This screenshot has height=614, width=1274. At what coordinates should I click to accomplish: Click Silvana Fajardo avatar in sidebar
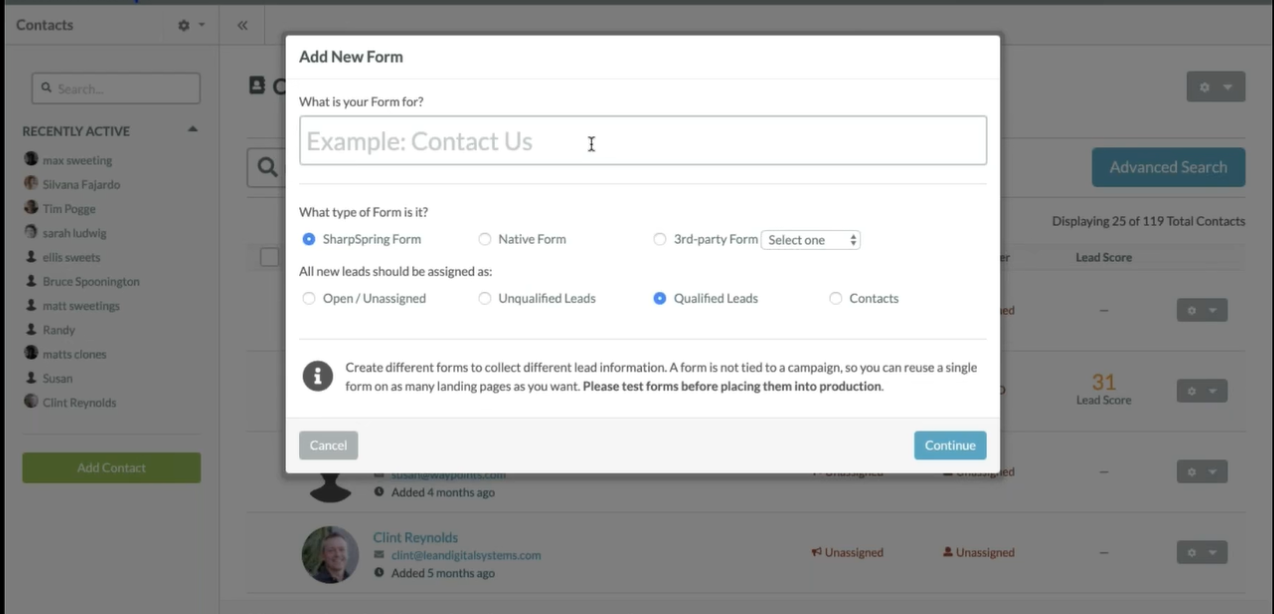pyautogui.click(x=31, y=184)
